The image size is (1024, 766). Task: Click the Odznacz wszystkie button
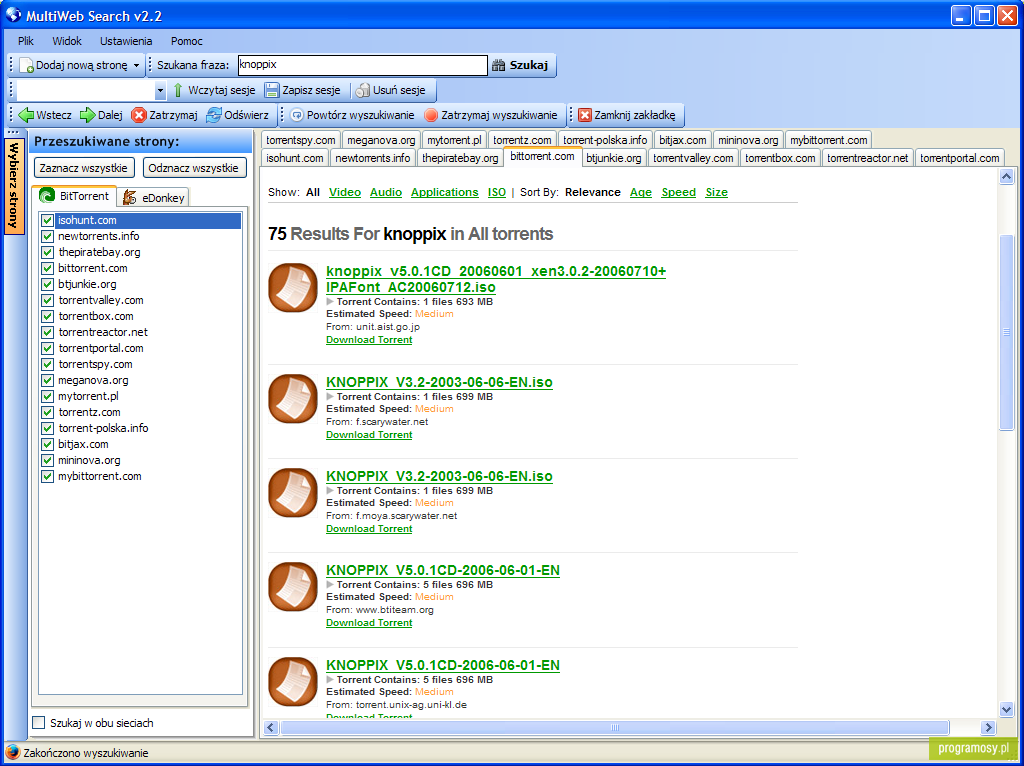pyautogui.click(x=193, y=168)
